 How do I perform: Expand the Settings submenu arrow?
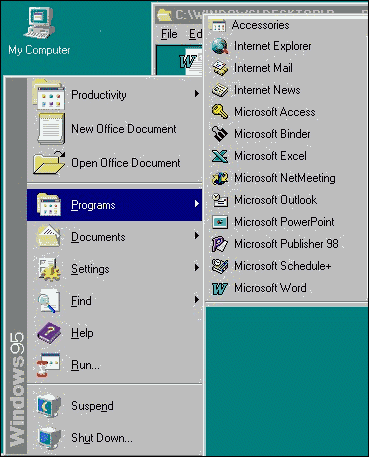(197, 268)
